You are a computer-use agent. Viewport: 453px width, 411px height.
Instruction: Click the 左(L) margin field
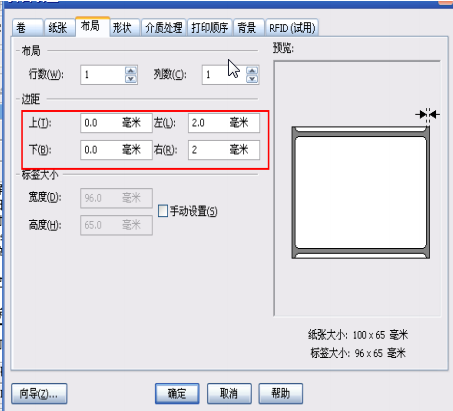point(224,123)
